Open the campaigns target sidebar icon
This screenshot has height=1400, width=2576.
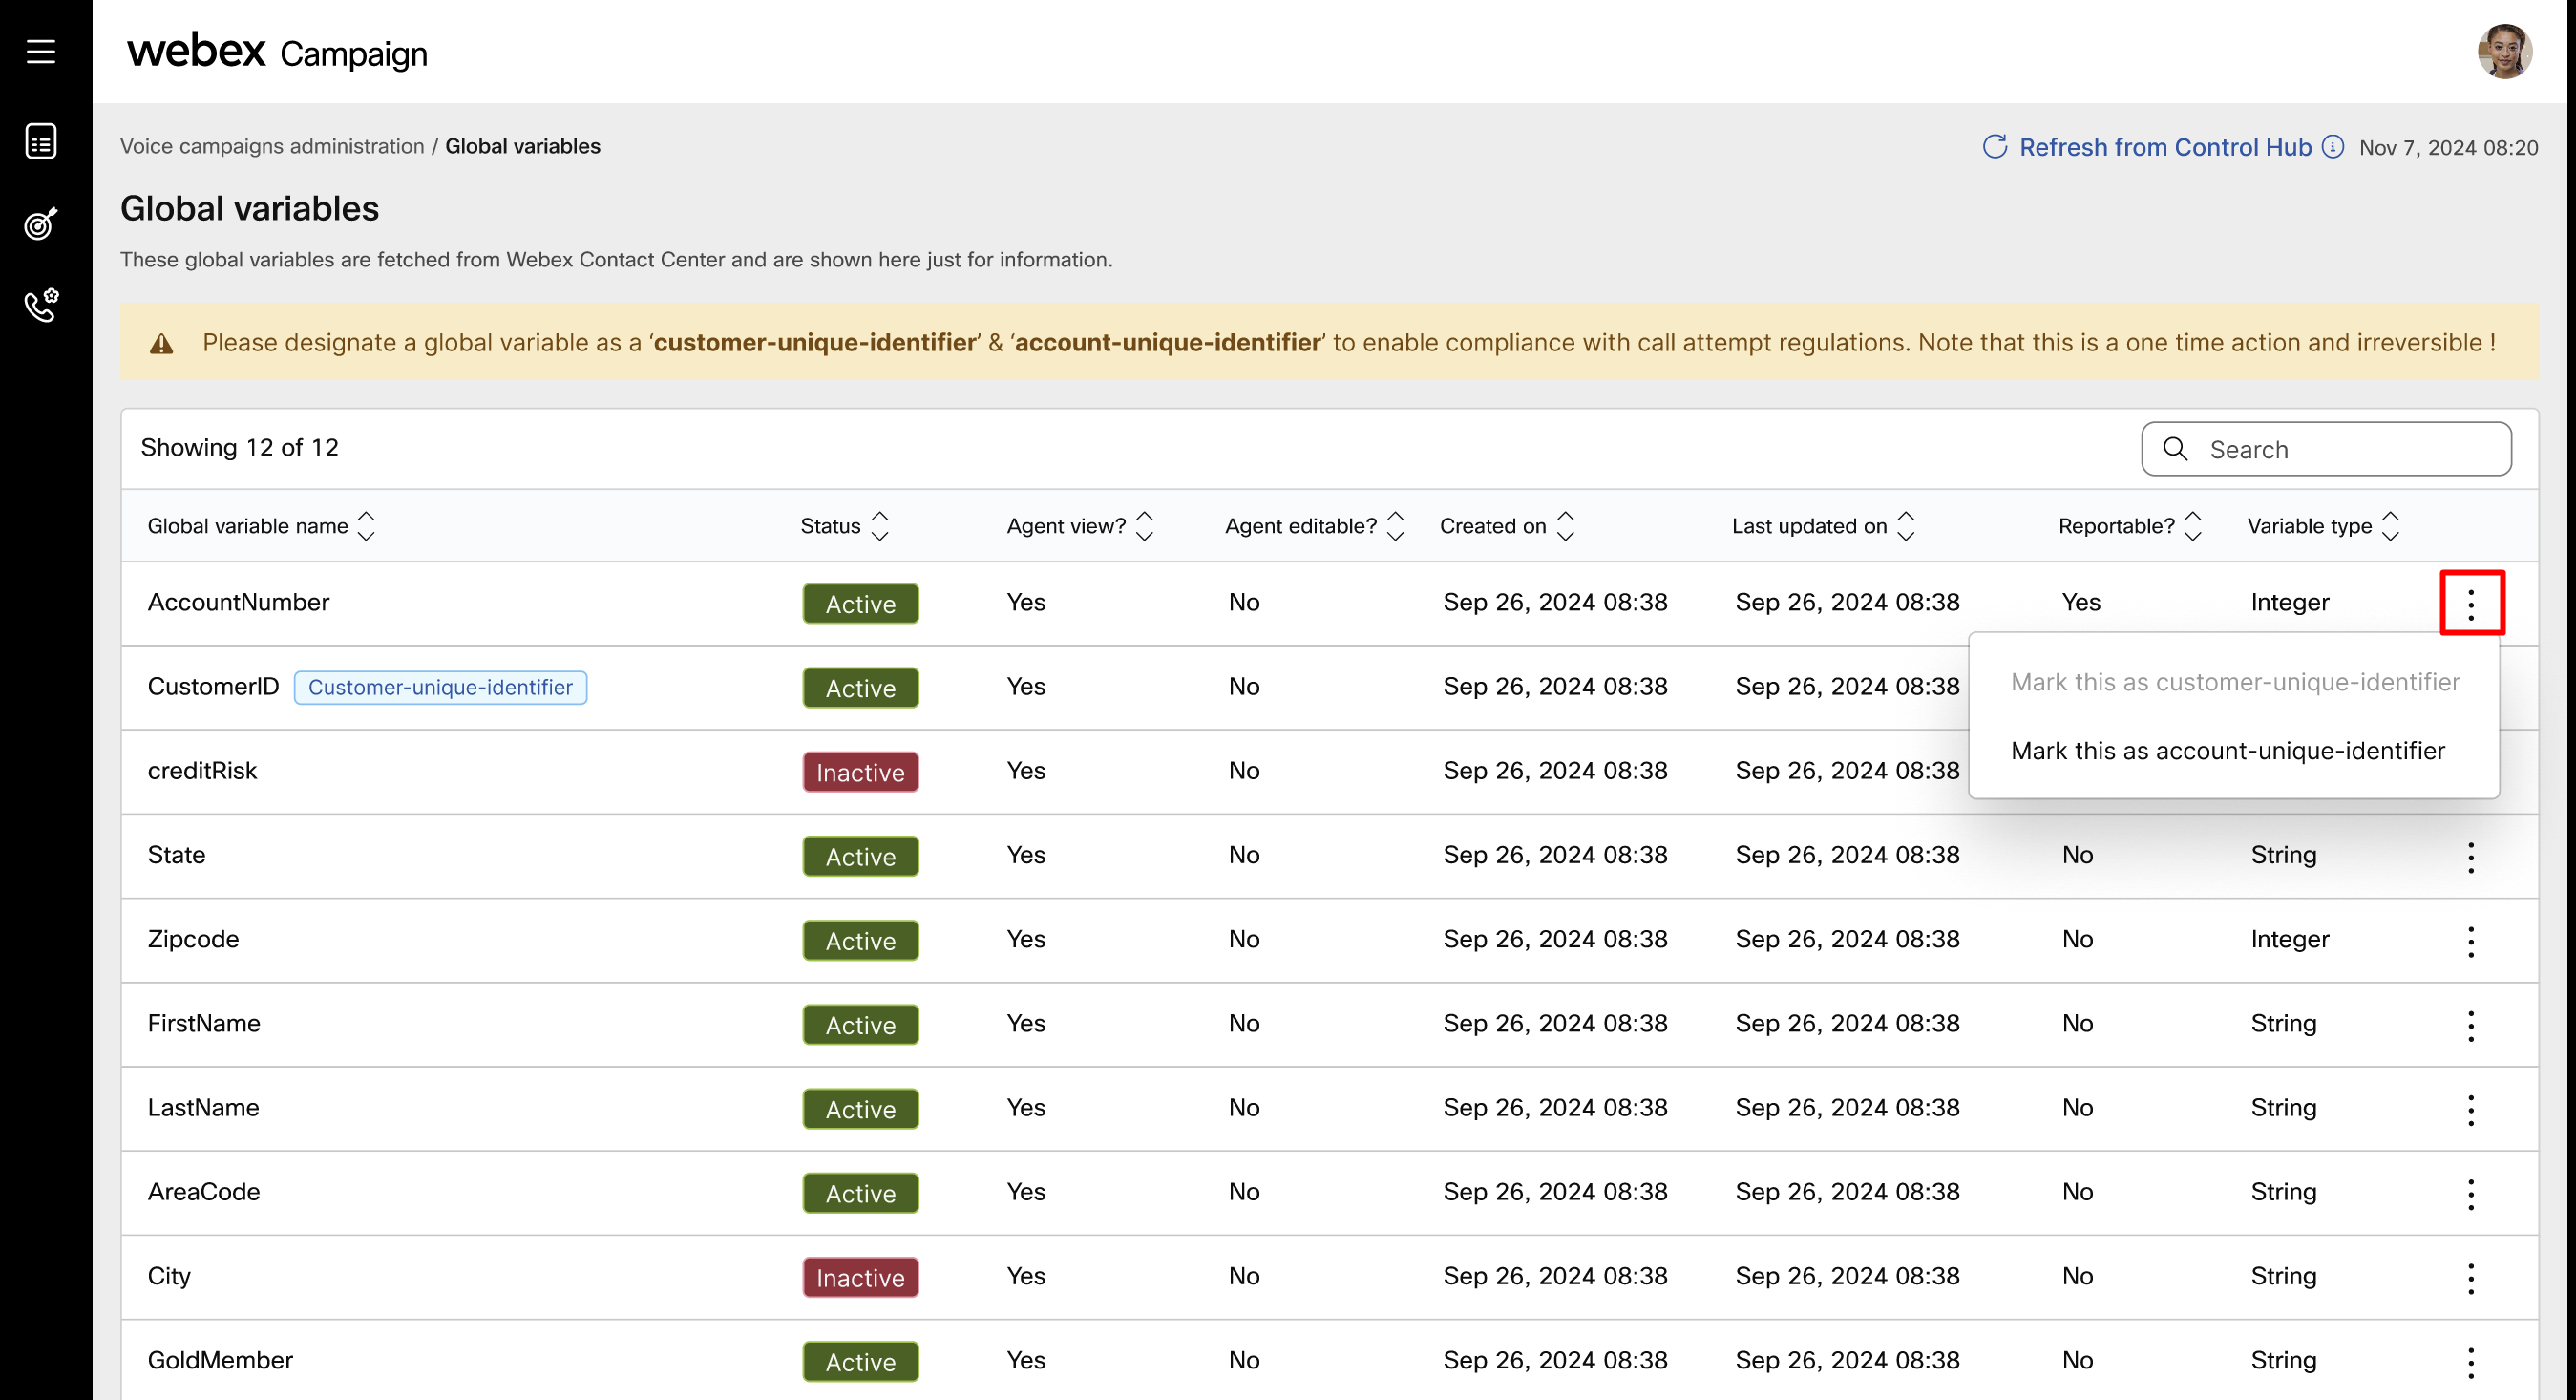click(x=41, y=224)
